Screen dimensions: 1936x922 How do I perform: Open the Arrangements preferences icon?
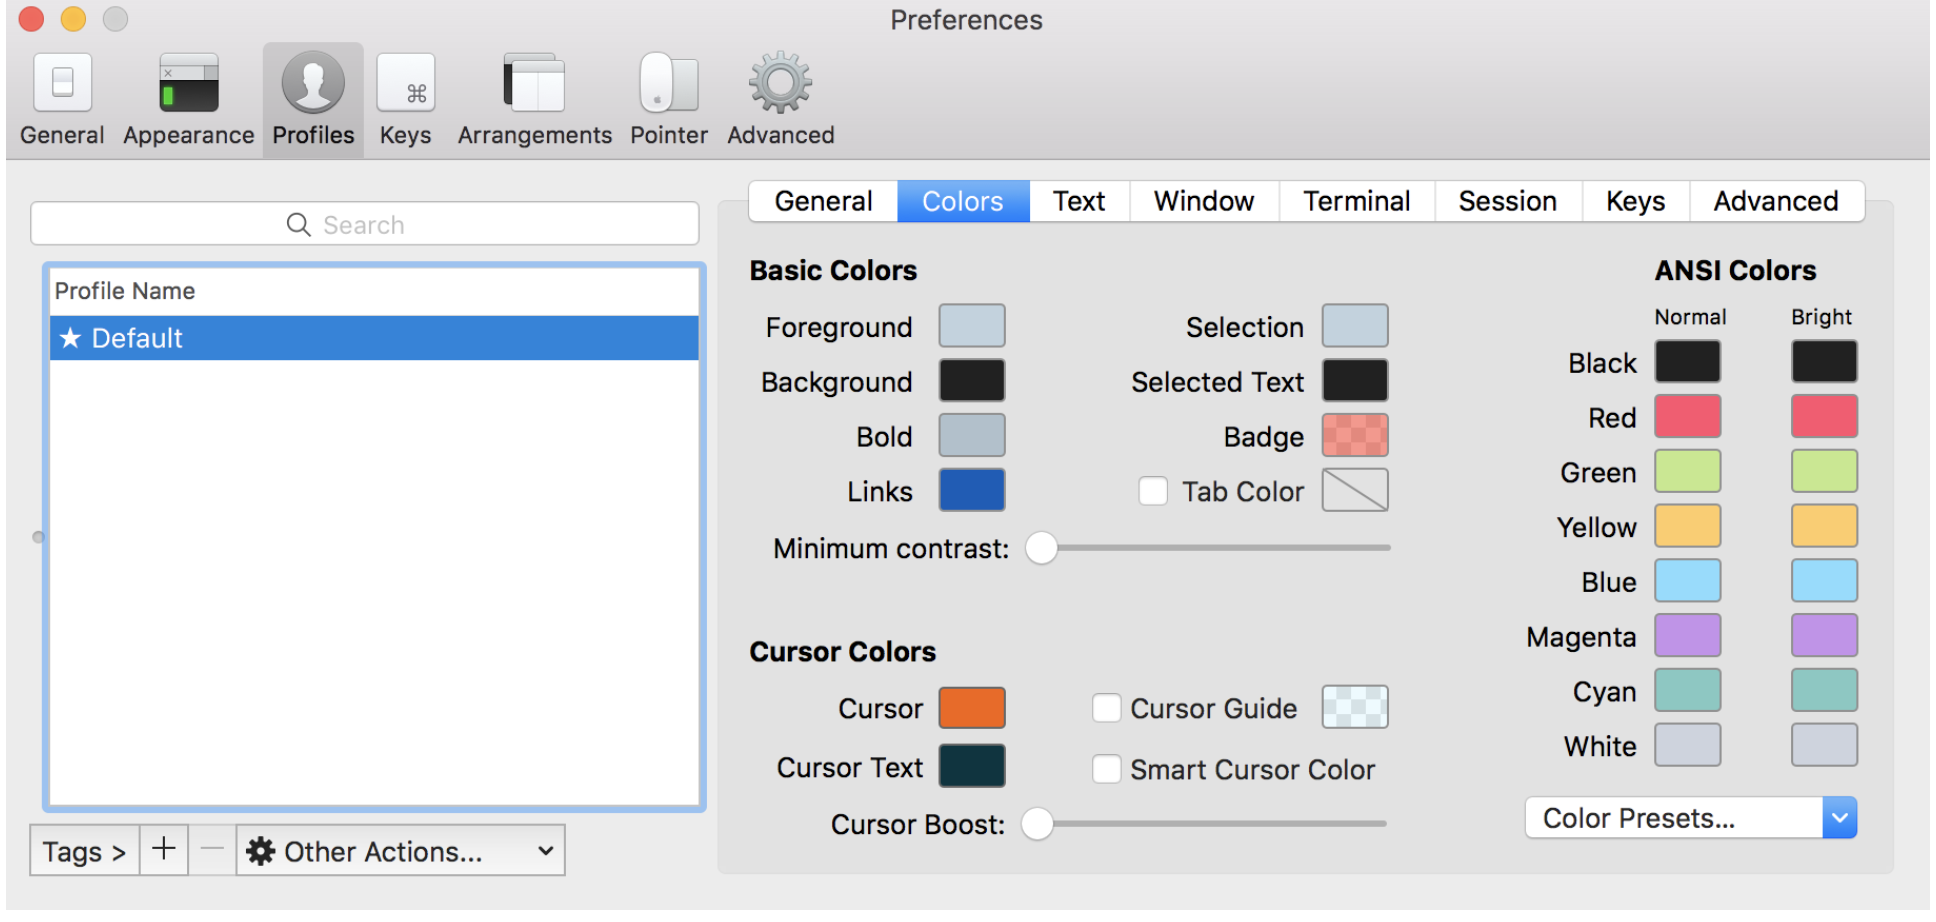click(x=534, y=82)
